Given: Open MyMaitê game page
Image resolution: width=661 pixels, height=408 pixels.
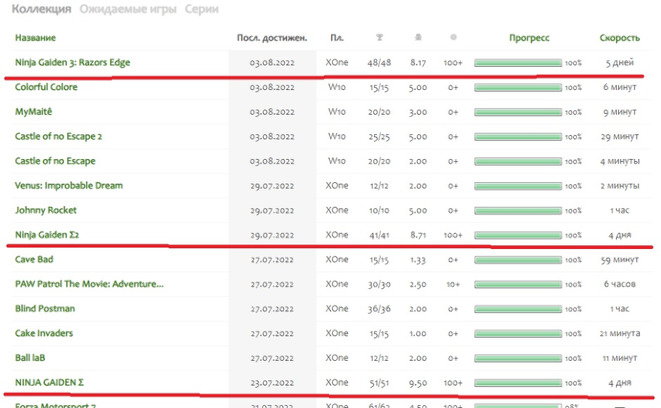Looking at the screenshot, I should (33, 112).
